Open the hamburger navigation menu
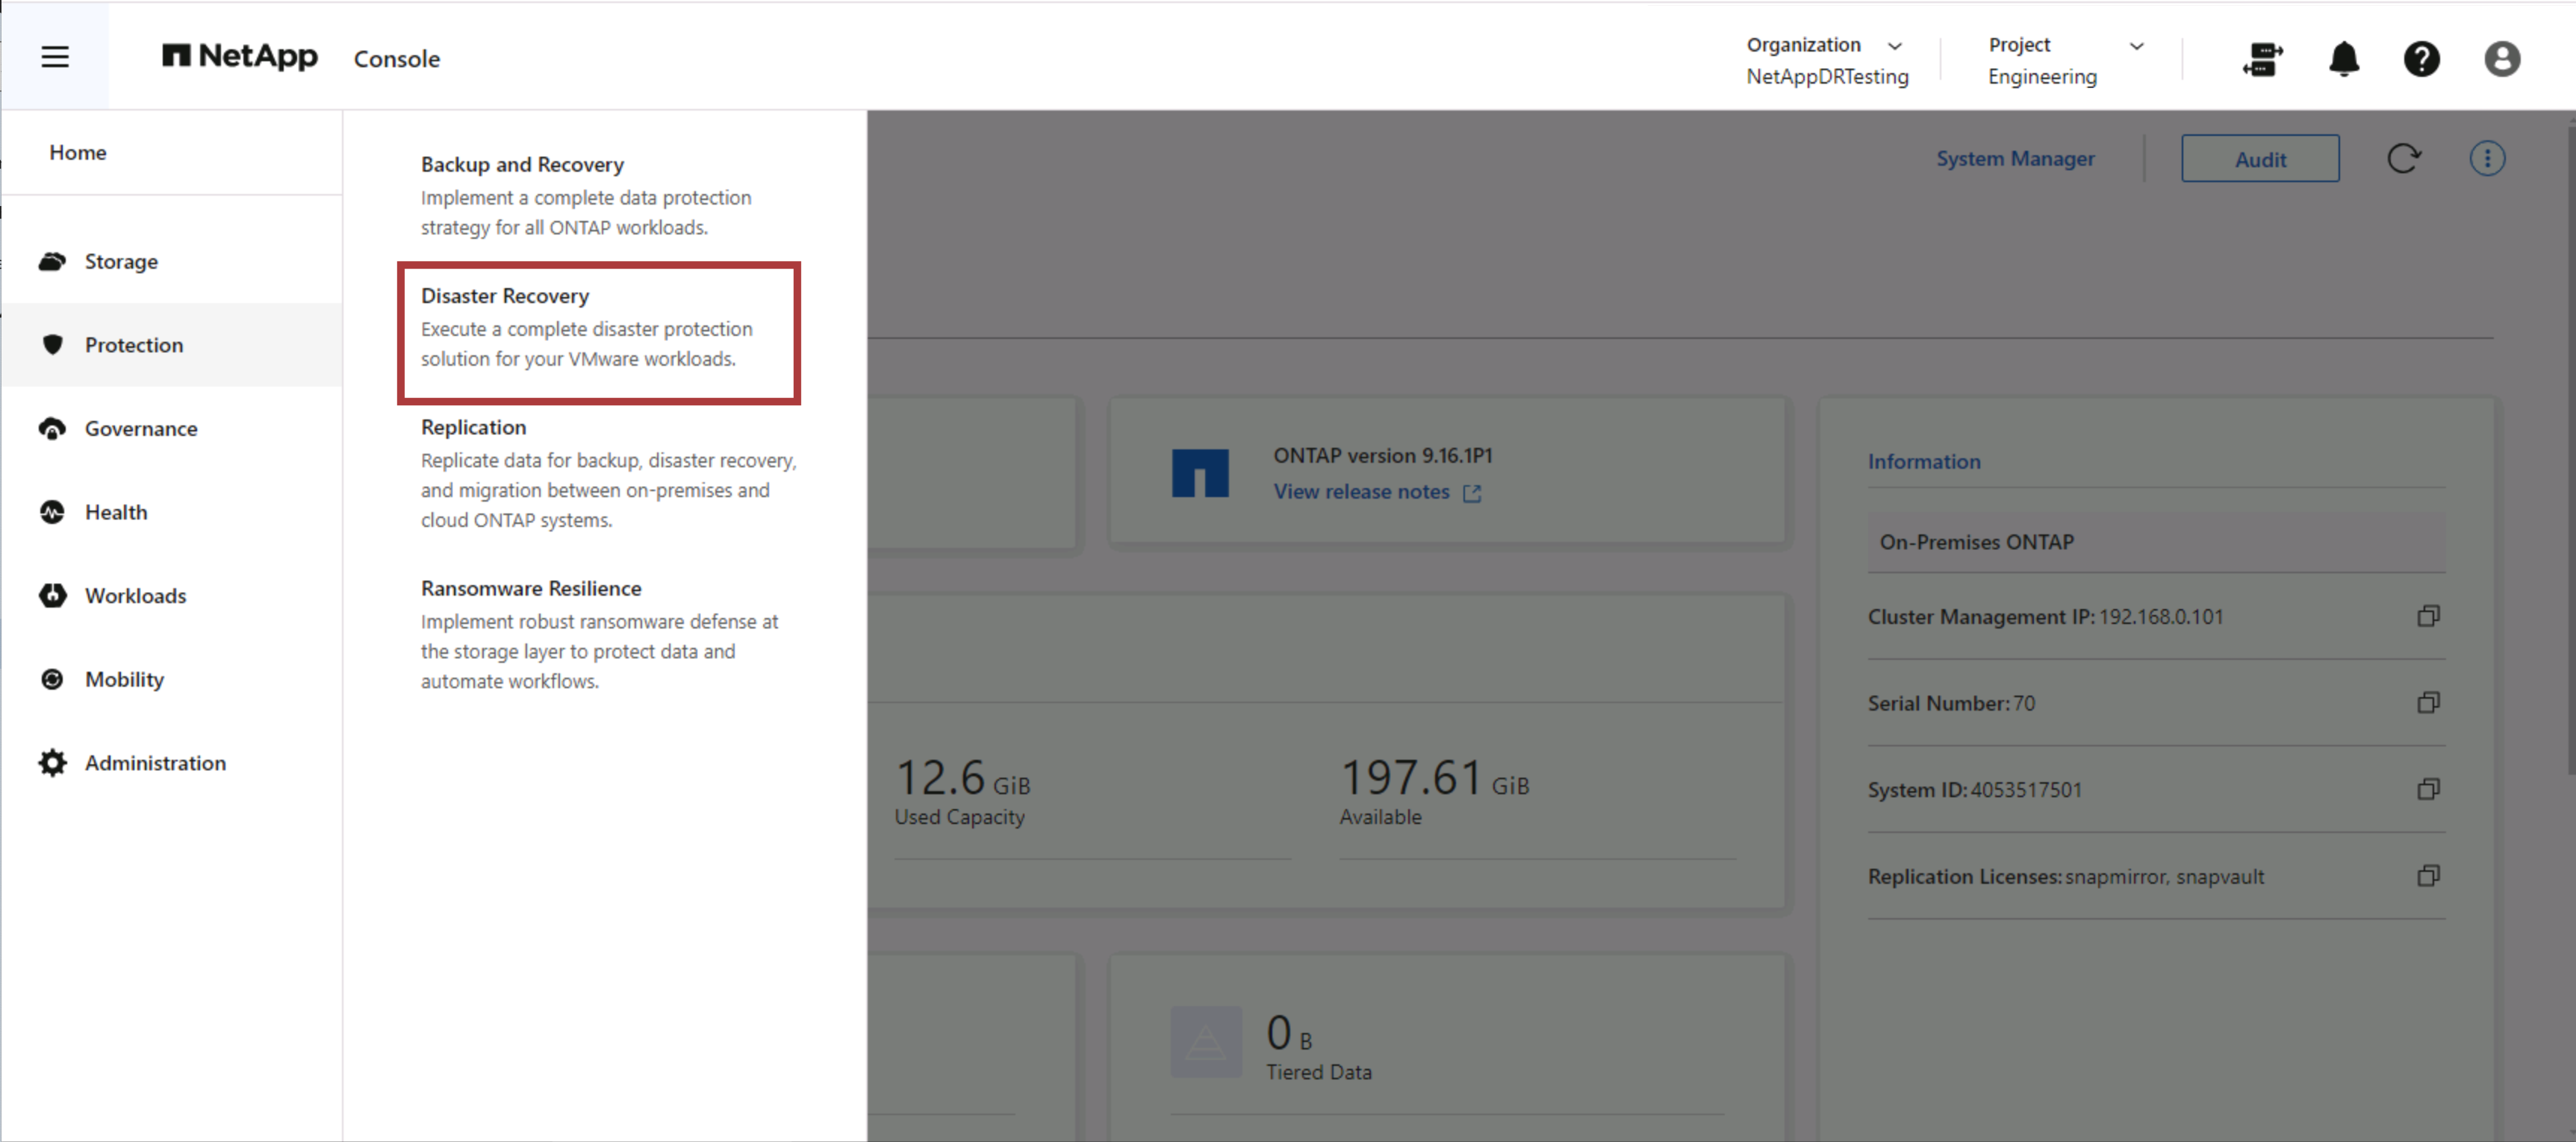The height and width of the screenshot is (1142, 2576). coord(55,57)
